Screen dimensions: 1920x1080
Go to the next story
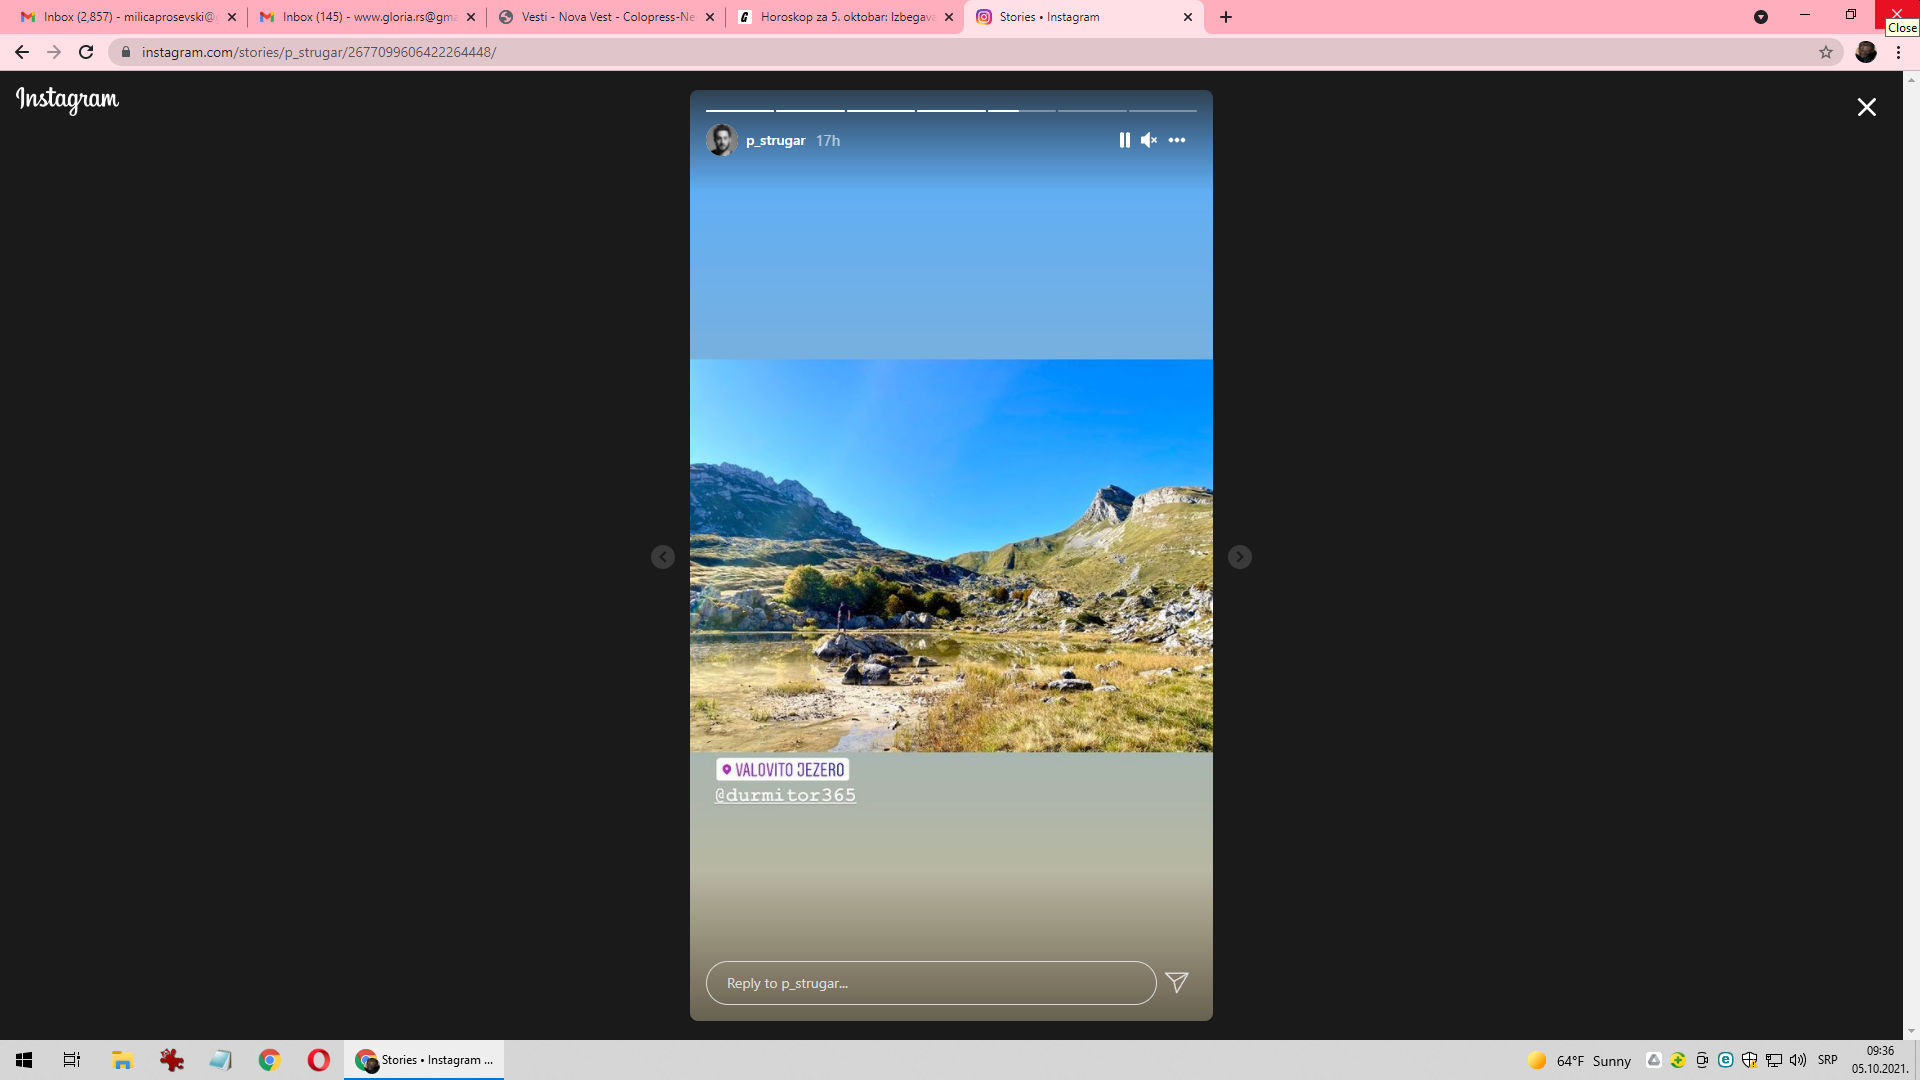1239,557
